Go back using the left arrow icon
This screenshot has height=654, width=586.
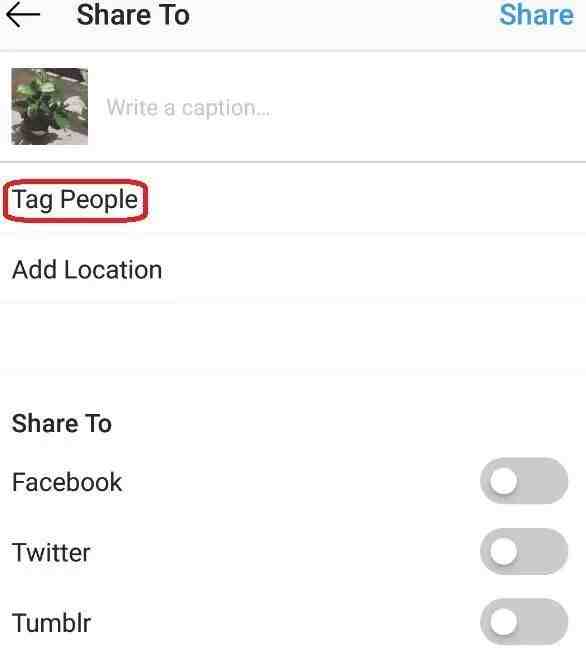pyautogui.click(x=23, y=15)
